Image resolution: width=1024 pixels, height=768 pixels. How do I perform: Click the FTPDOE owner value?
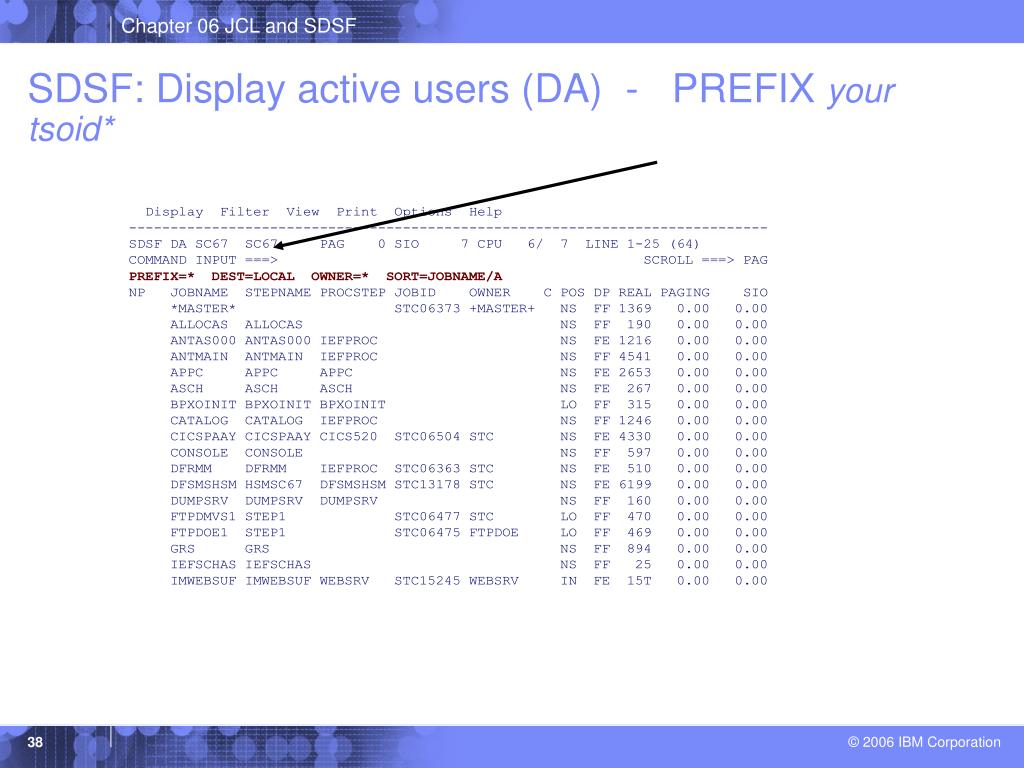(x=494, y=533)
